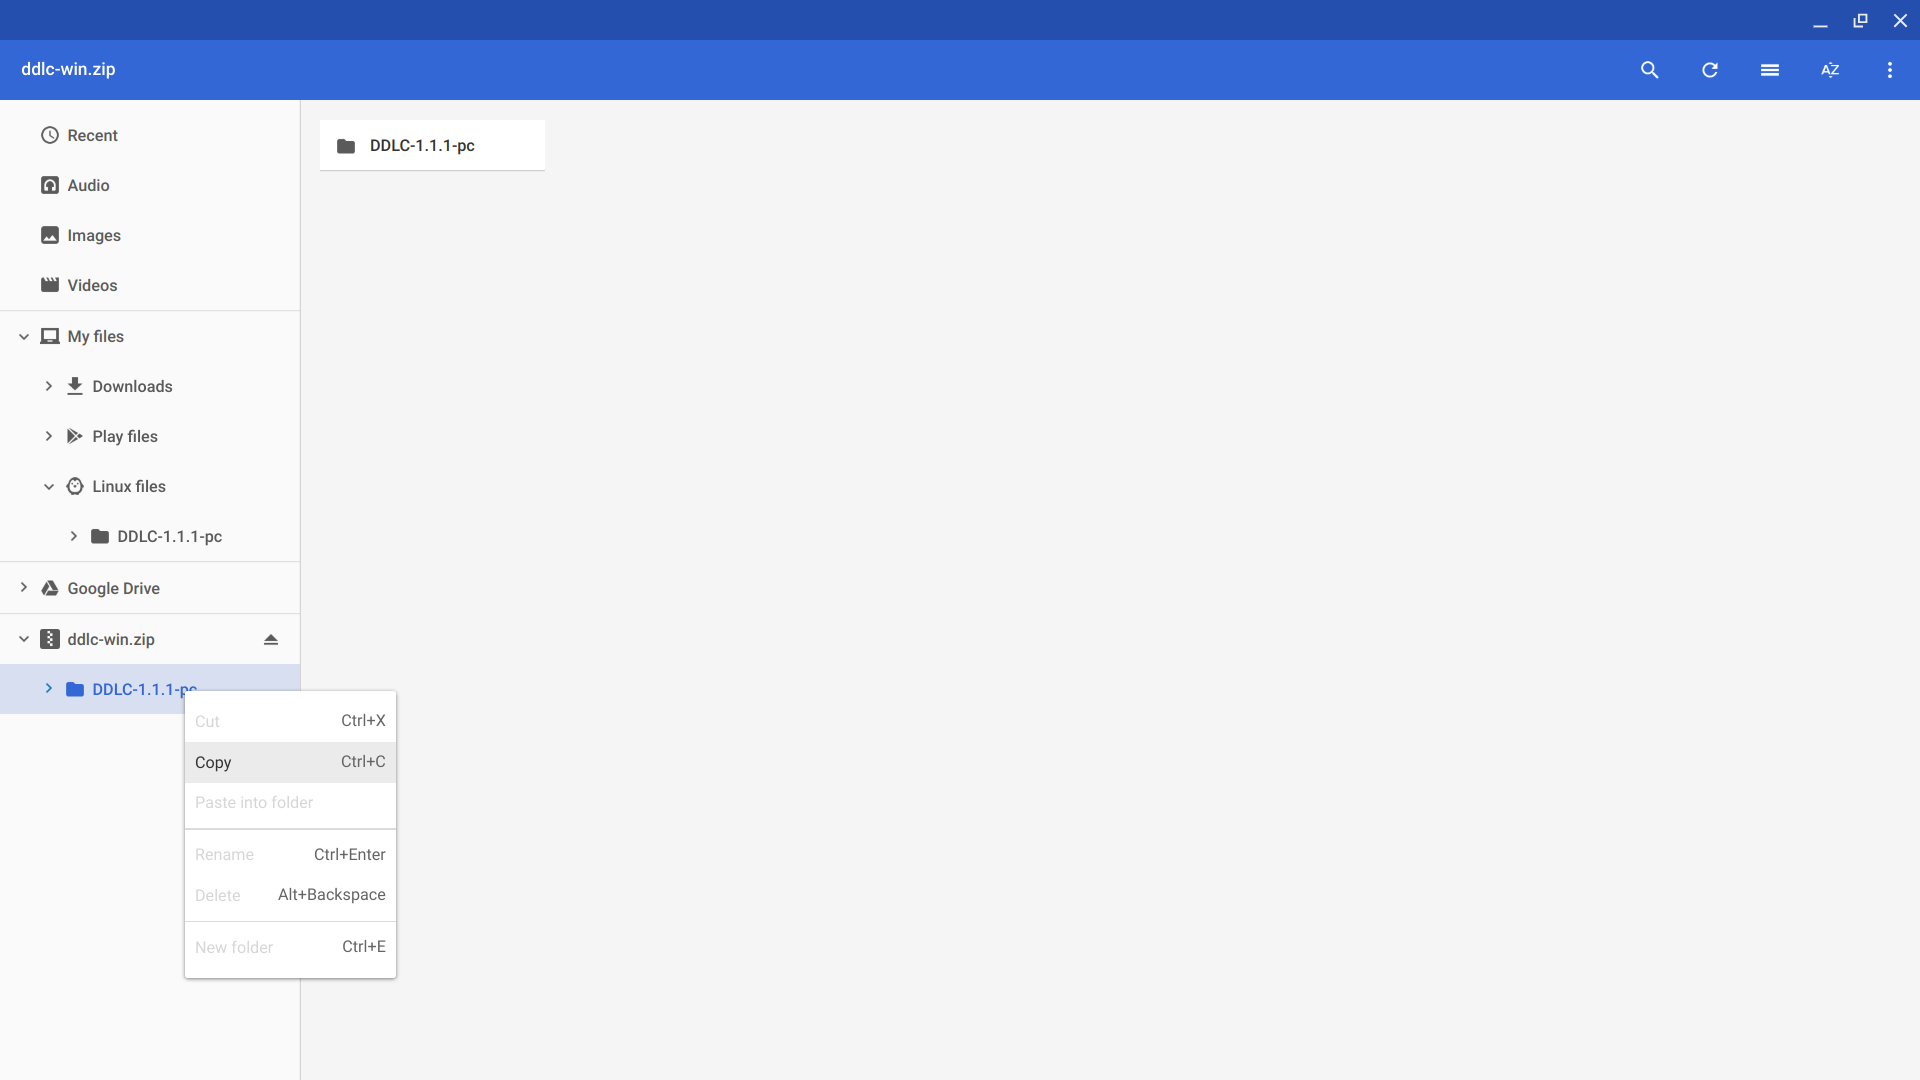
Task: Click the DDLC-1.1.1-pc folder in main pane
Action: click(431, 145)
